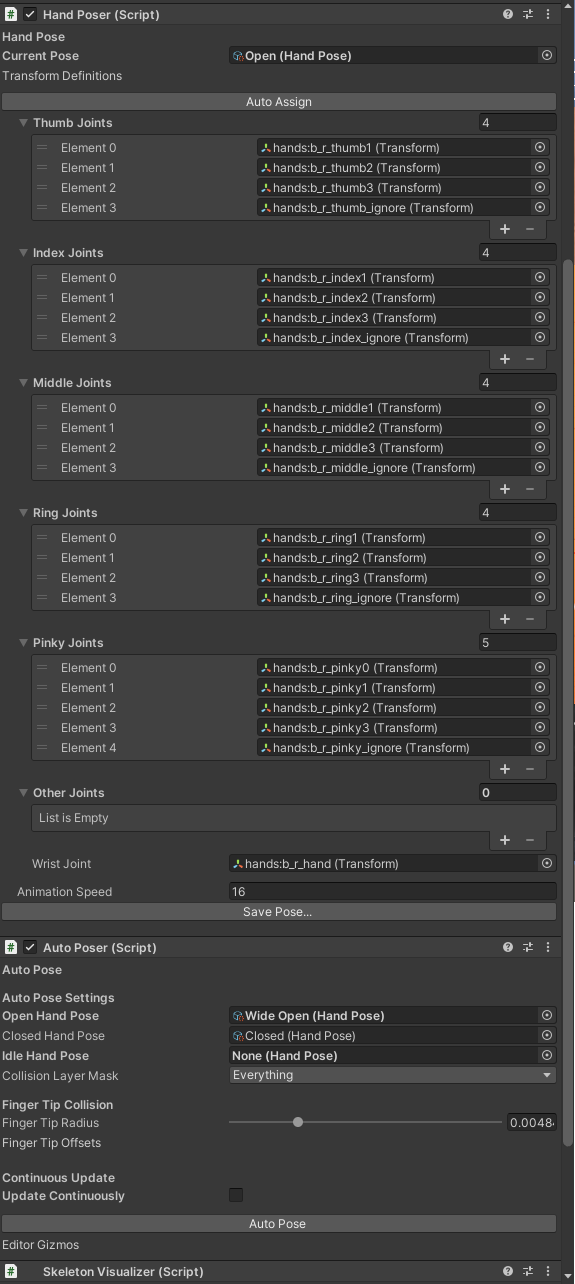This screenshot has width=575, height=1284.
Task: Toggle Auto Poser script enabled checkbox
Action: click(x=30, y=947)
